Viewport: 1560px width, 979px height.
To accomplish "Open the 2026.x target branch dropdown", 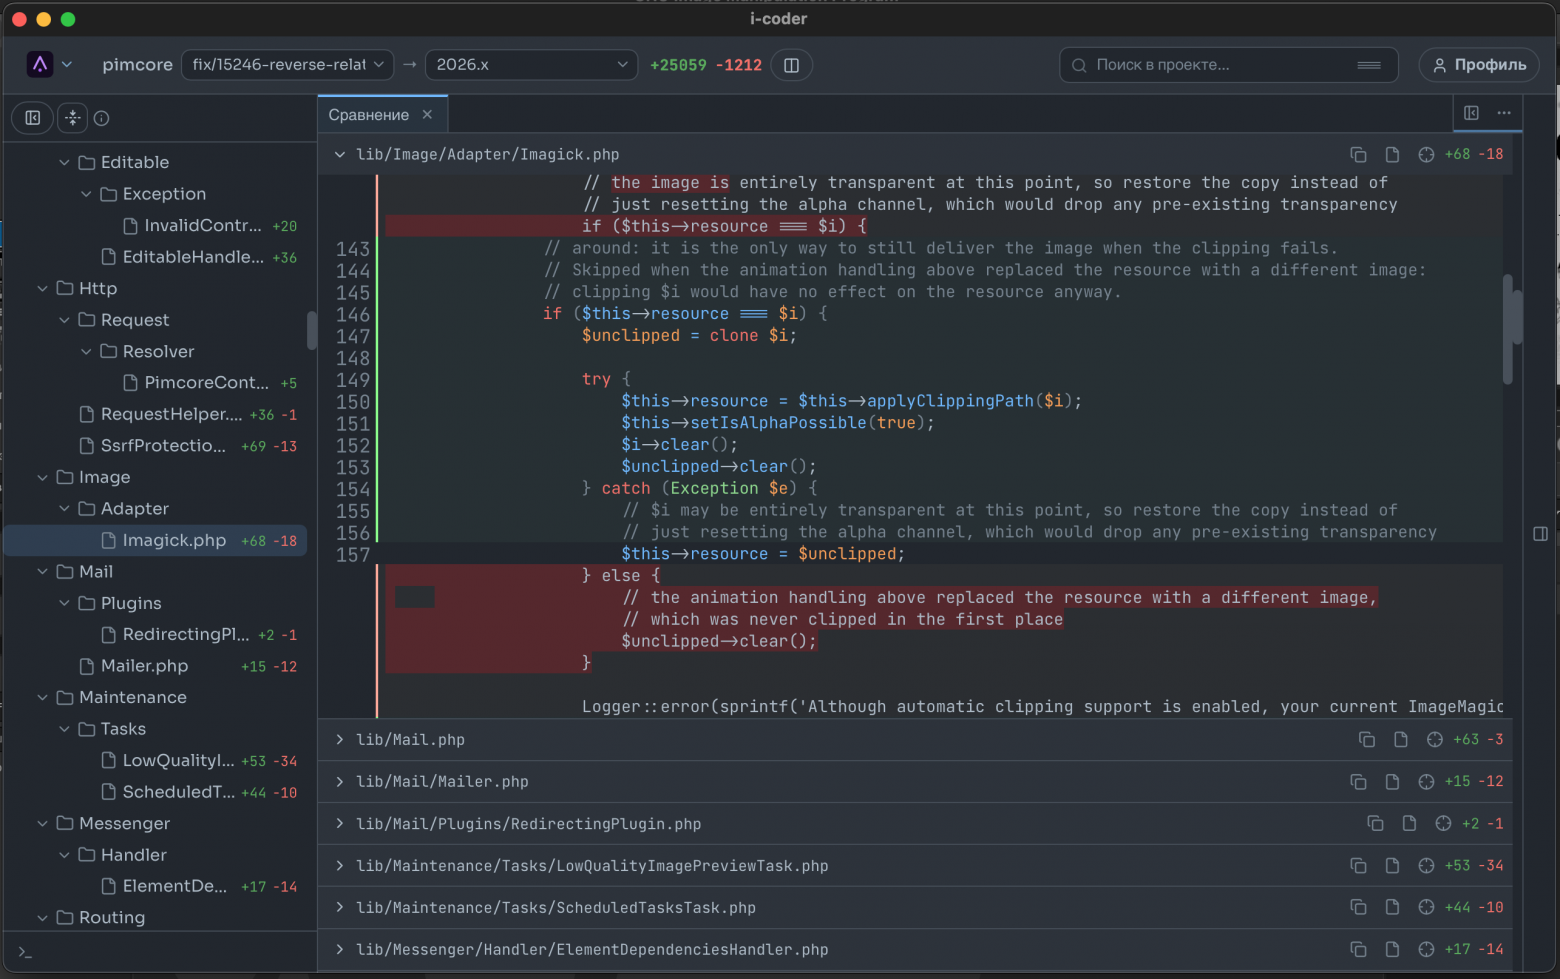I will (x=532, y=65).
